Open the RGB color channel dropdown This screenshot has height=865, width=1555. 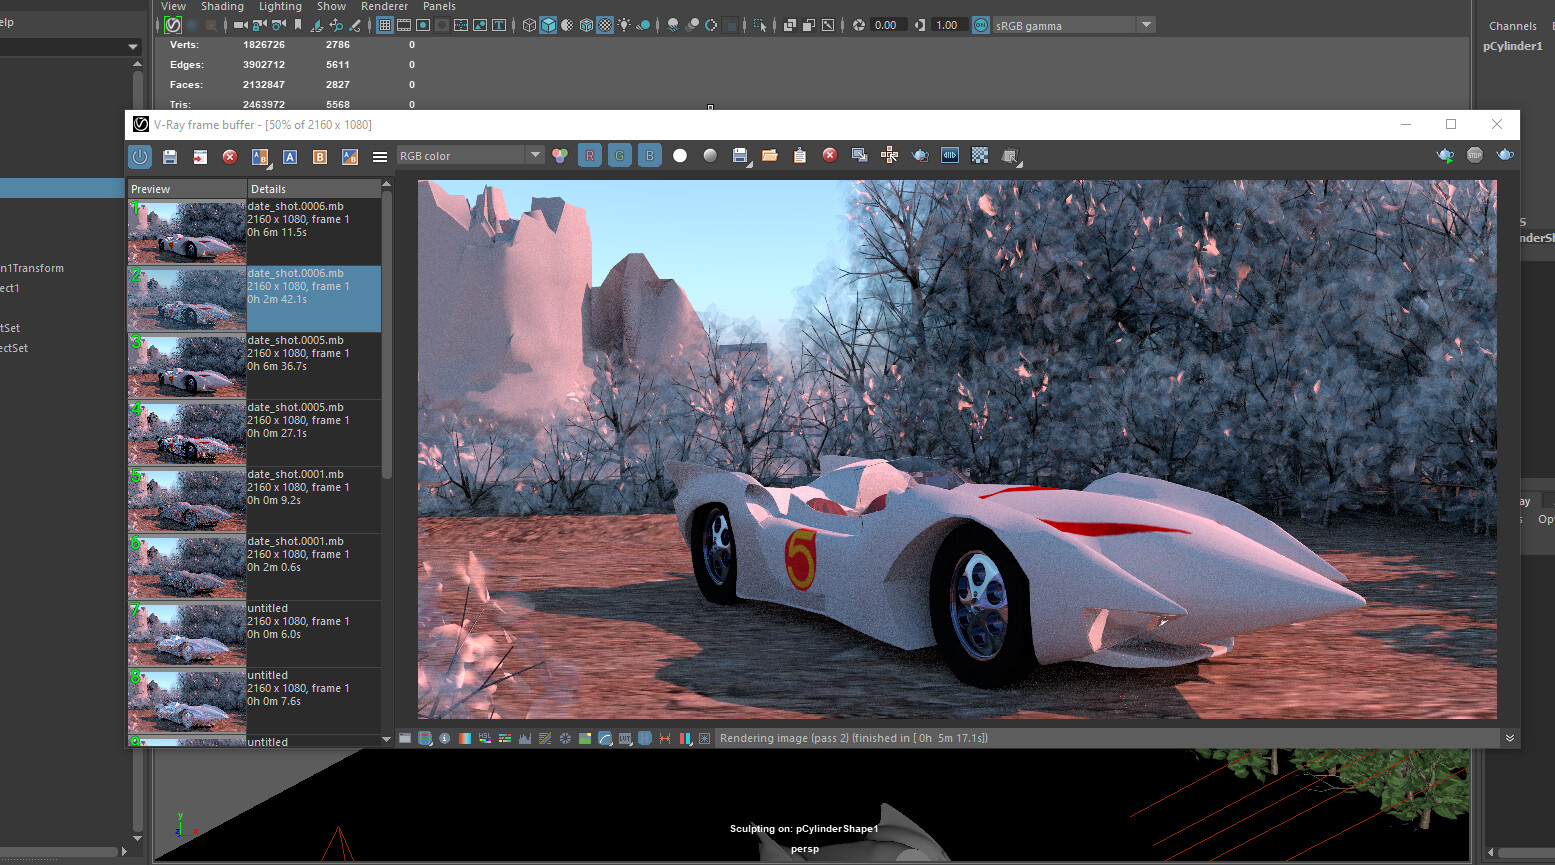(x=470, y=155)
